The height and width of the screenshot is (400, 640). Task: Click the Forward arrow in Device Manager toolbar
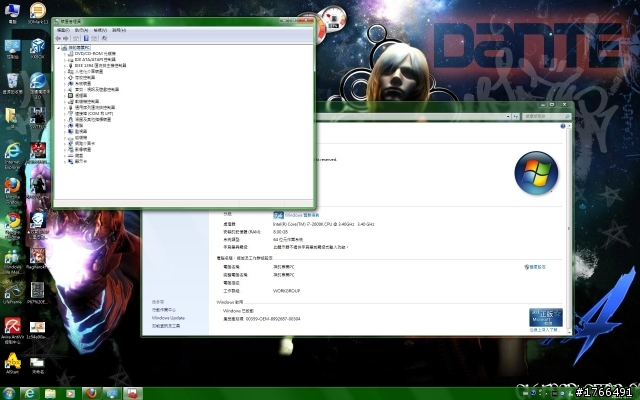pos(66,38)
